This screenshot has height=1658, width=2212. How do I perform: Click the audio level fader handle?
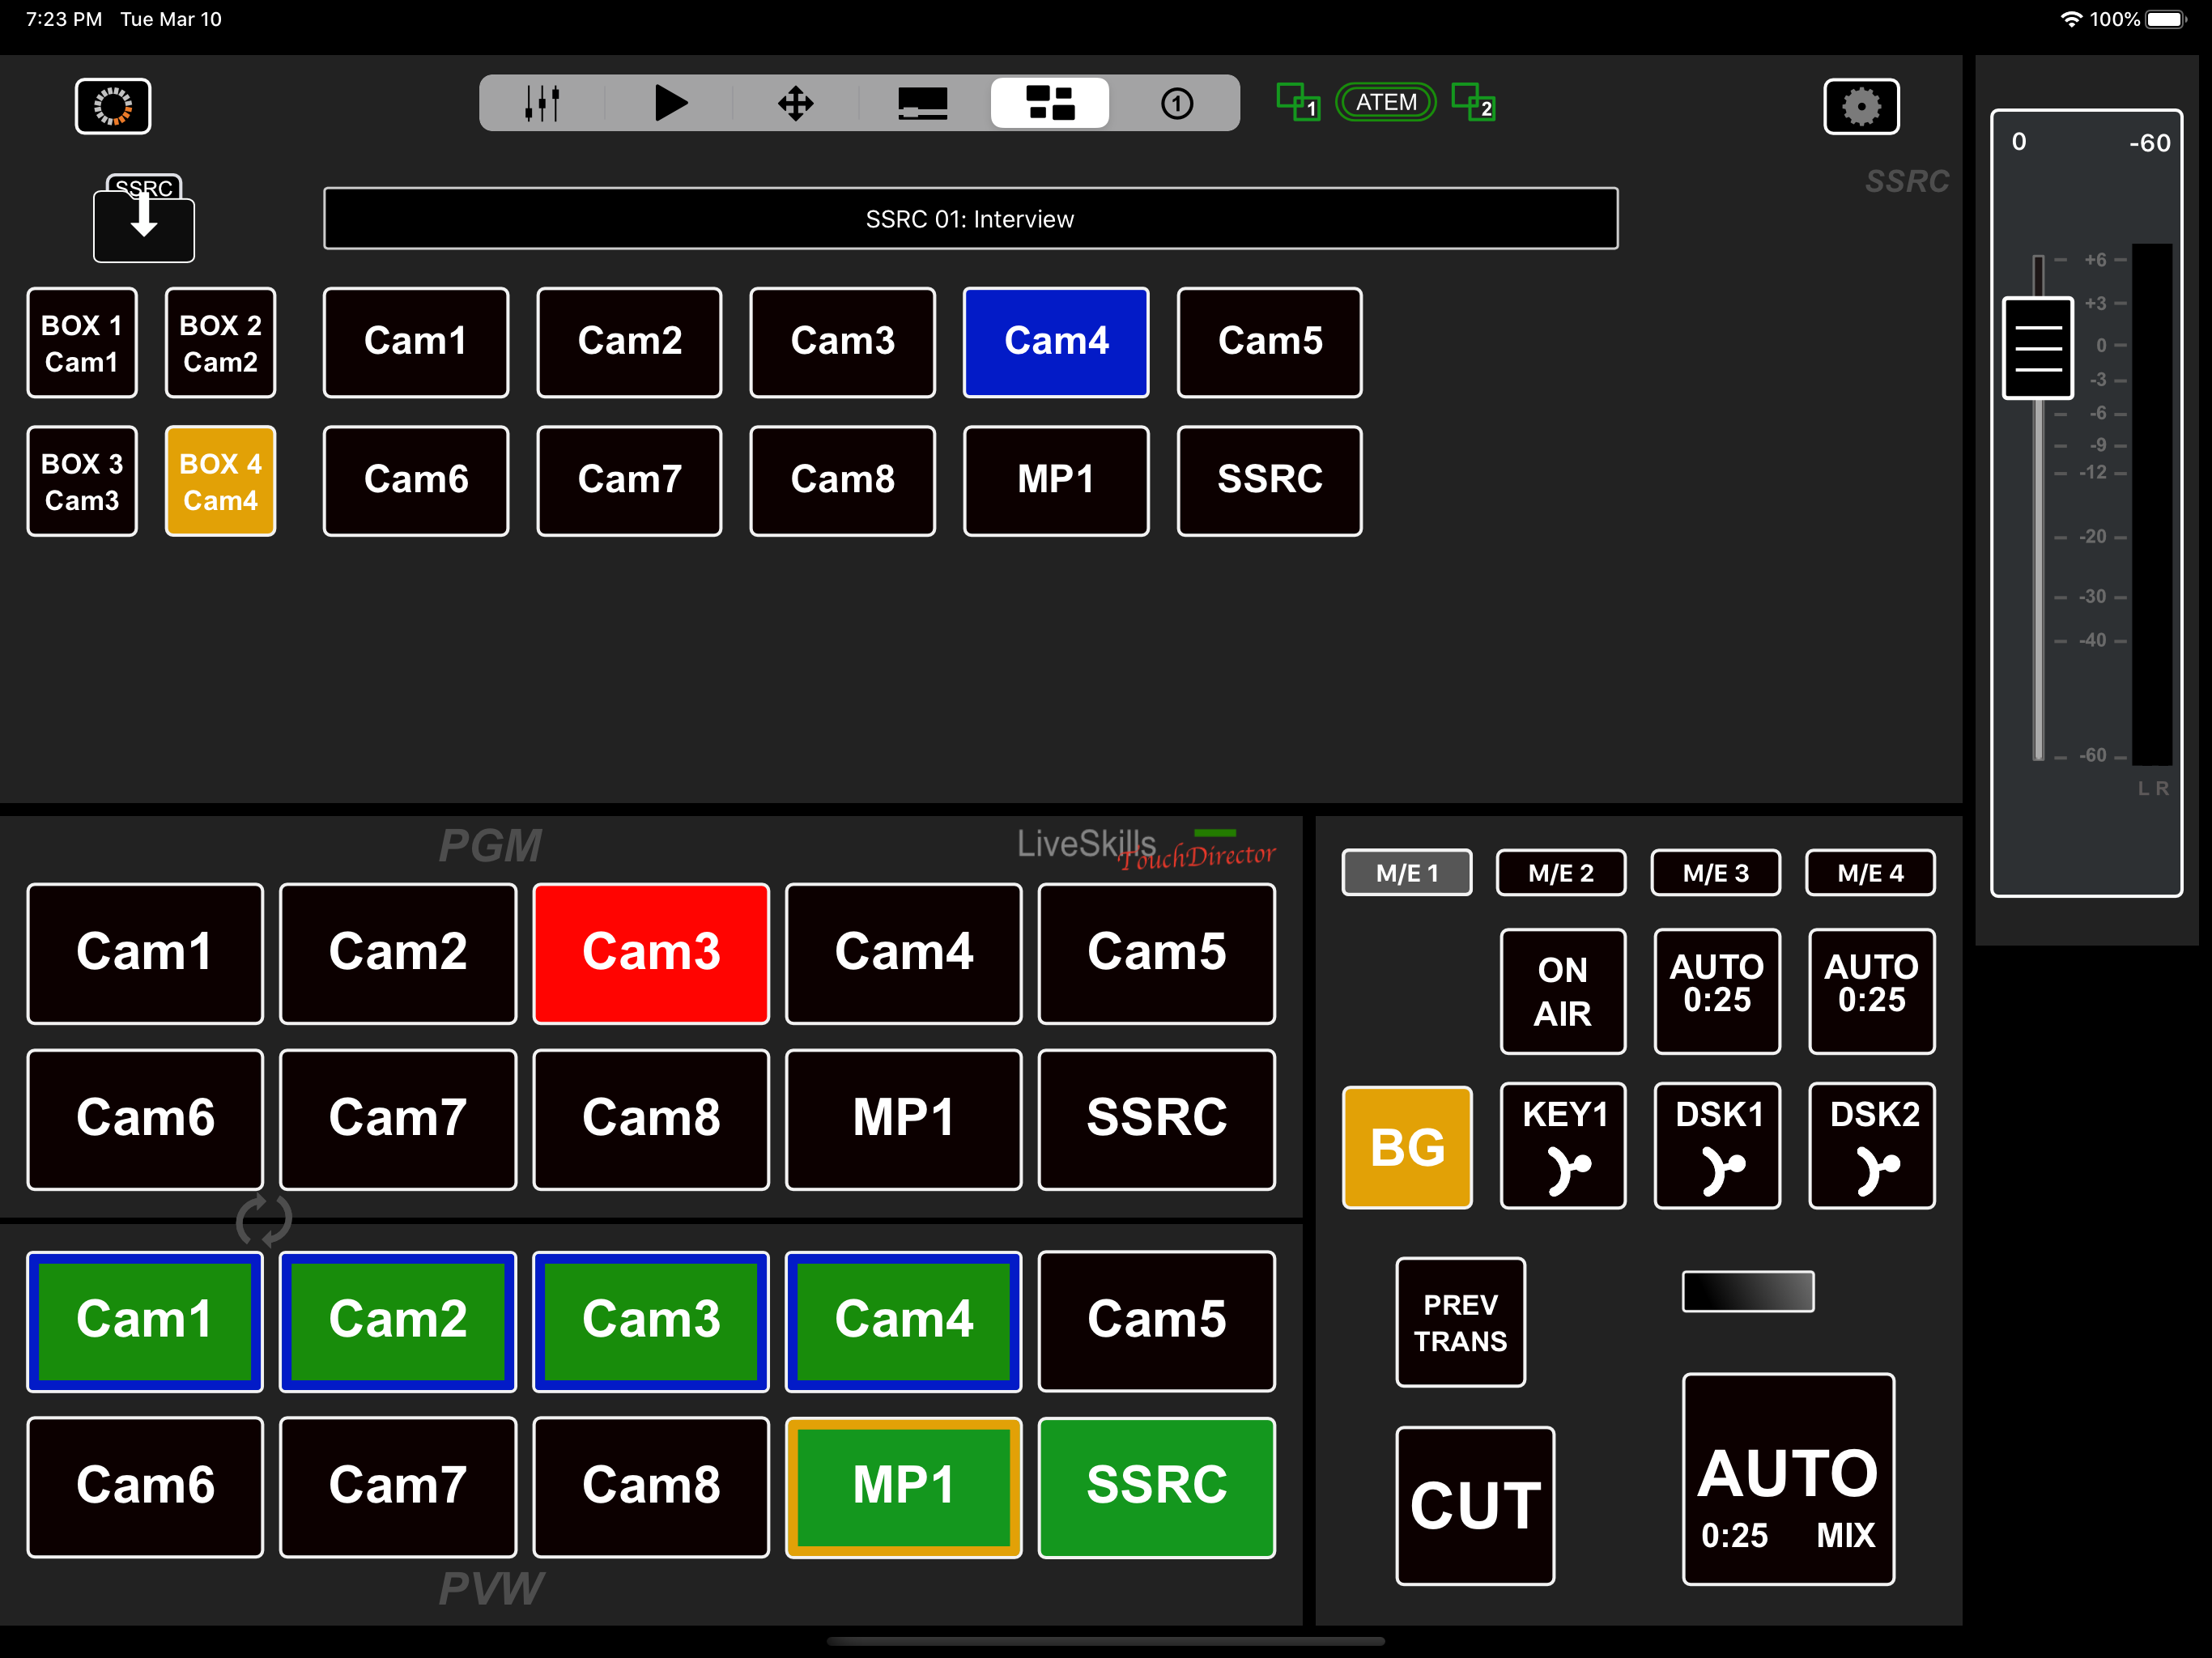pyautogui.click(x=2037, y=348)
